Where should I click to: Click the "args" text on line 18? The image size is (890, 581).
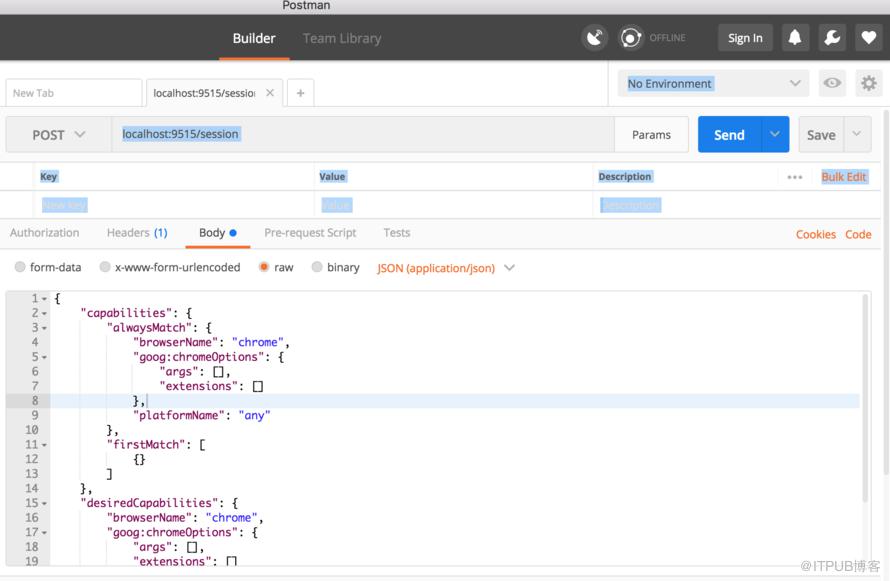[152, 548]
